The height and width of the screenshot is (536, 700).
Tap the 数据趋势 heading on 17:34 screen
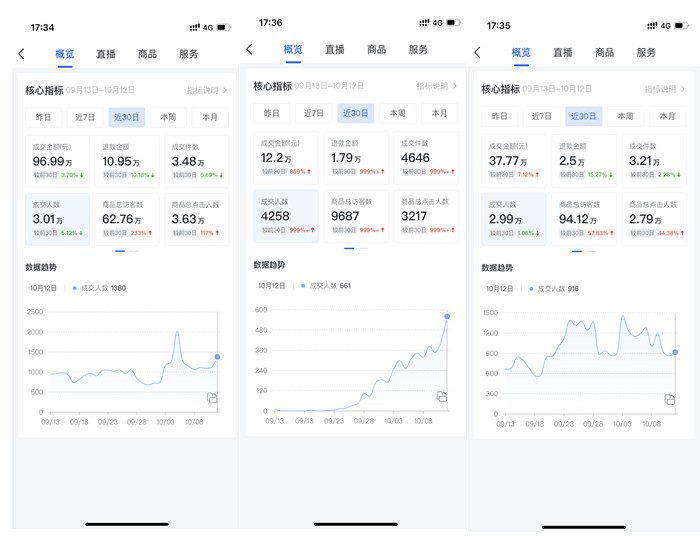pyautogui.click(x=41, y=267)
